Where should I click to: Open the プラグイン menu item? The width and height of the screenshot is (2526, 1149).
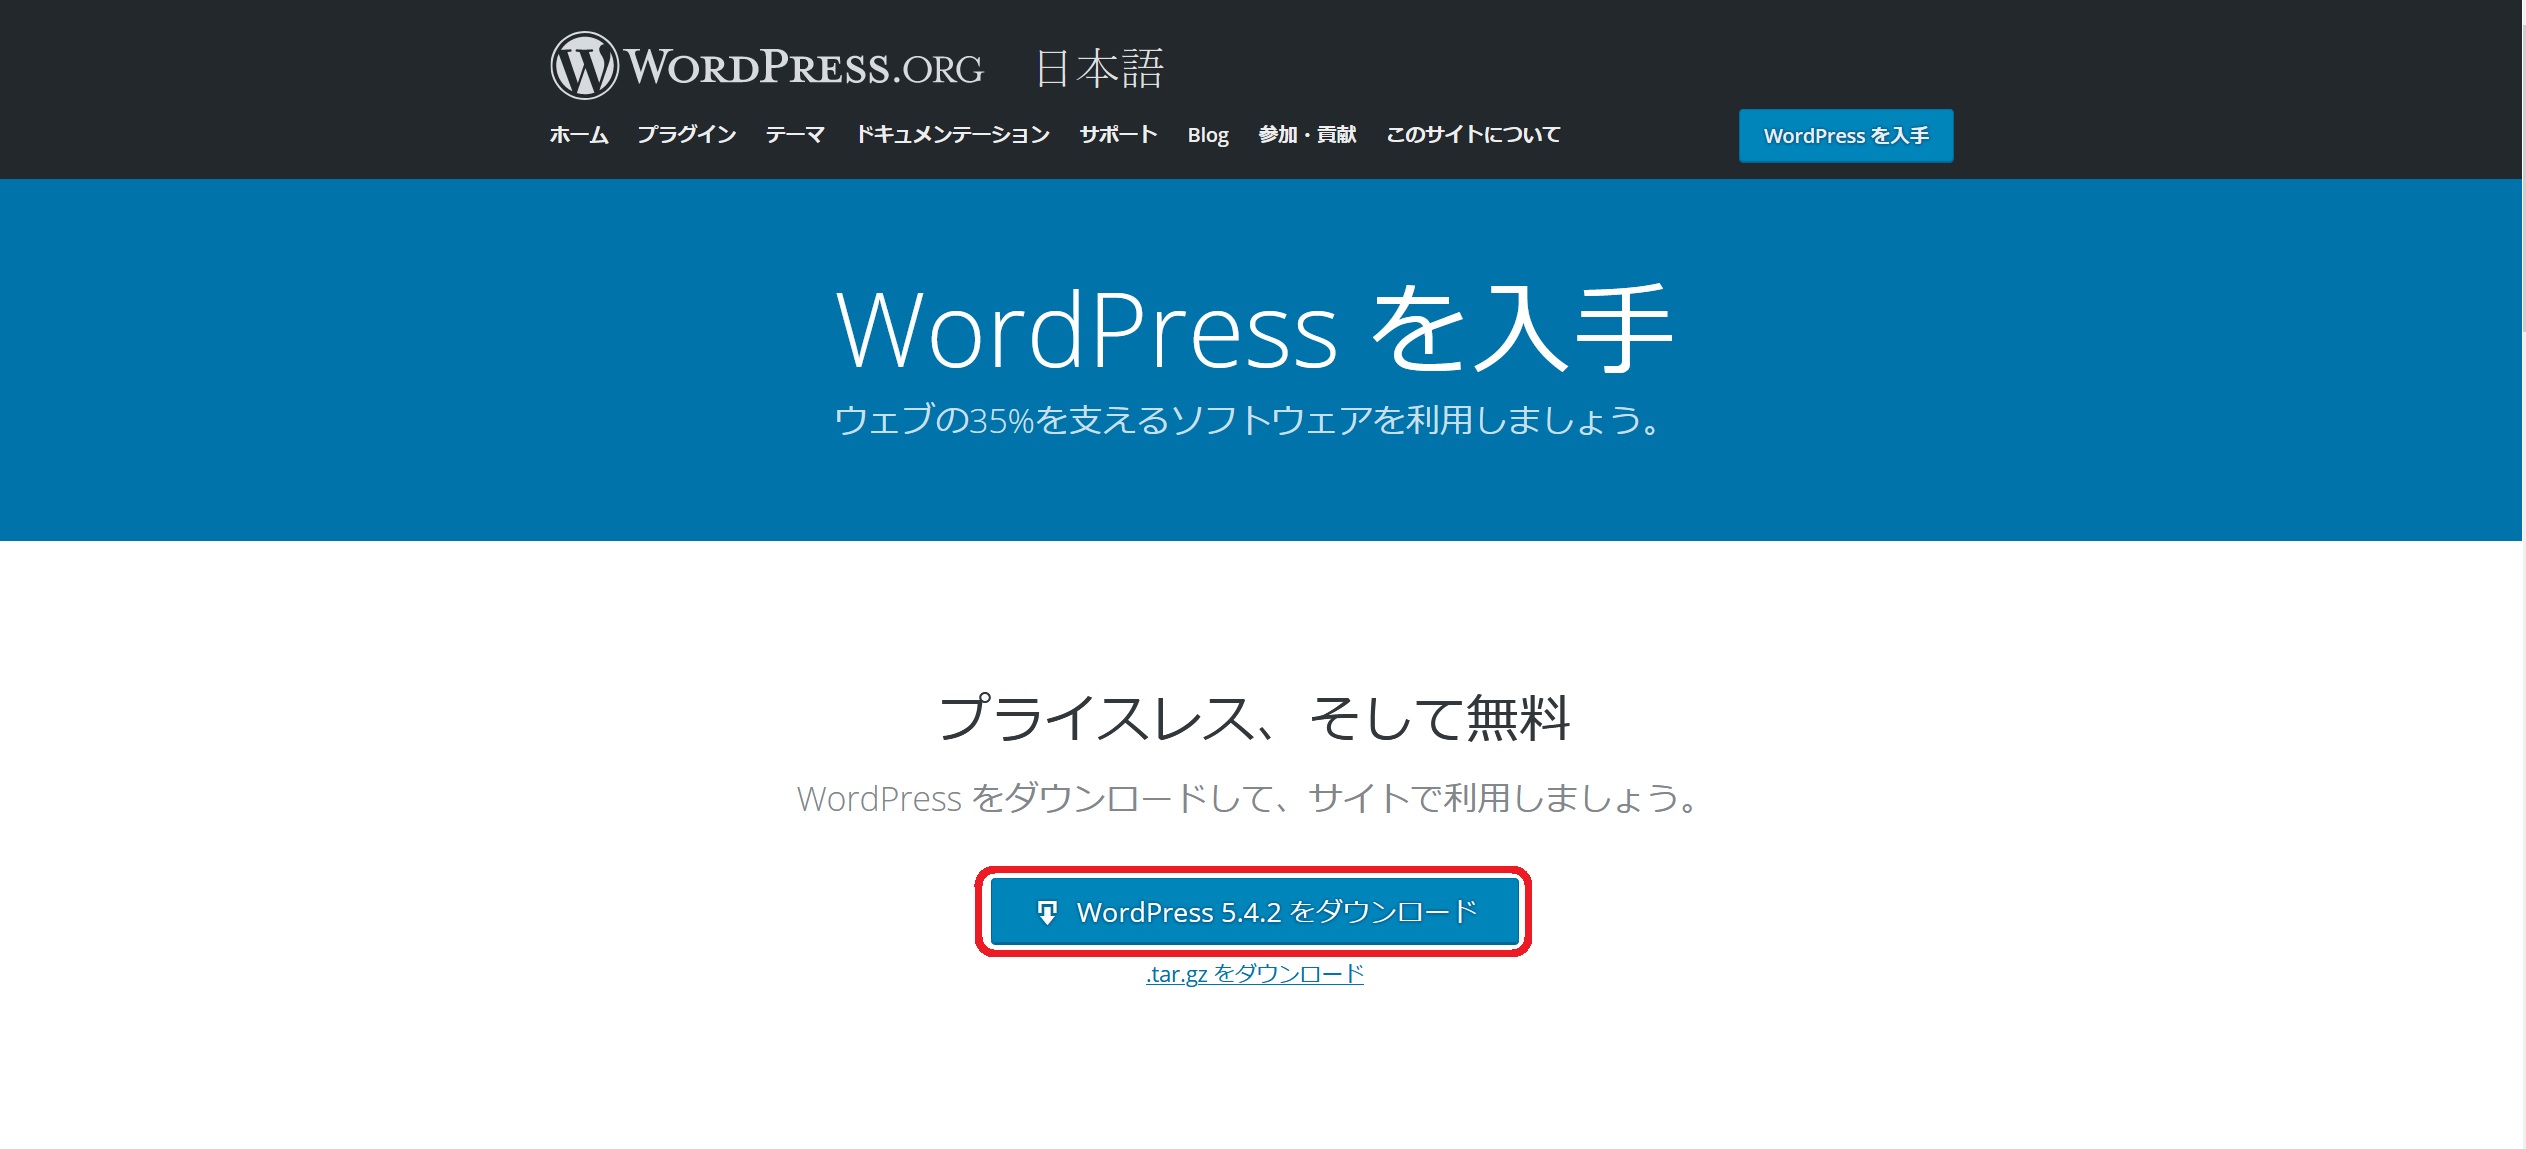[x=687, y=135]
